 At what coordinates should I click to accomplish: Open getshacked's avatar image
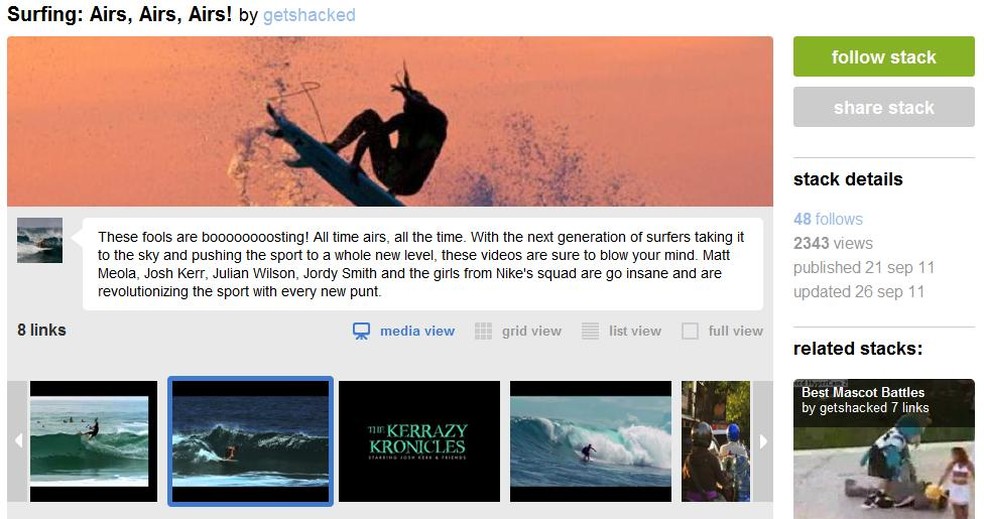coord(40,240)
